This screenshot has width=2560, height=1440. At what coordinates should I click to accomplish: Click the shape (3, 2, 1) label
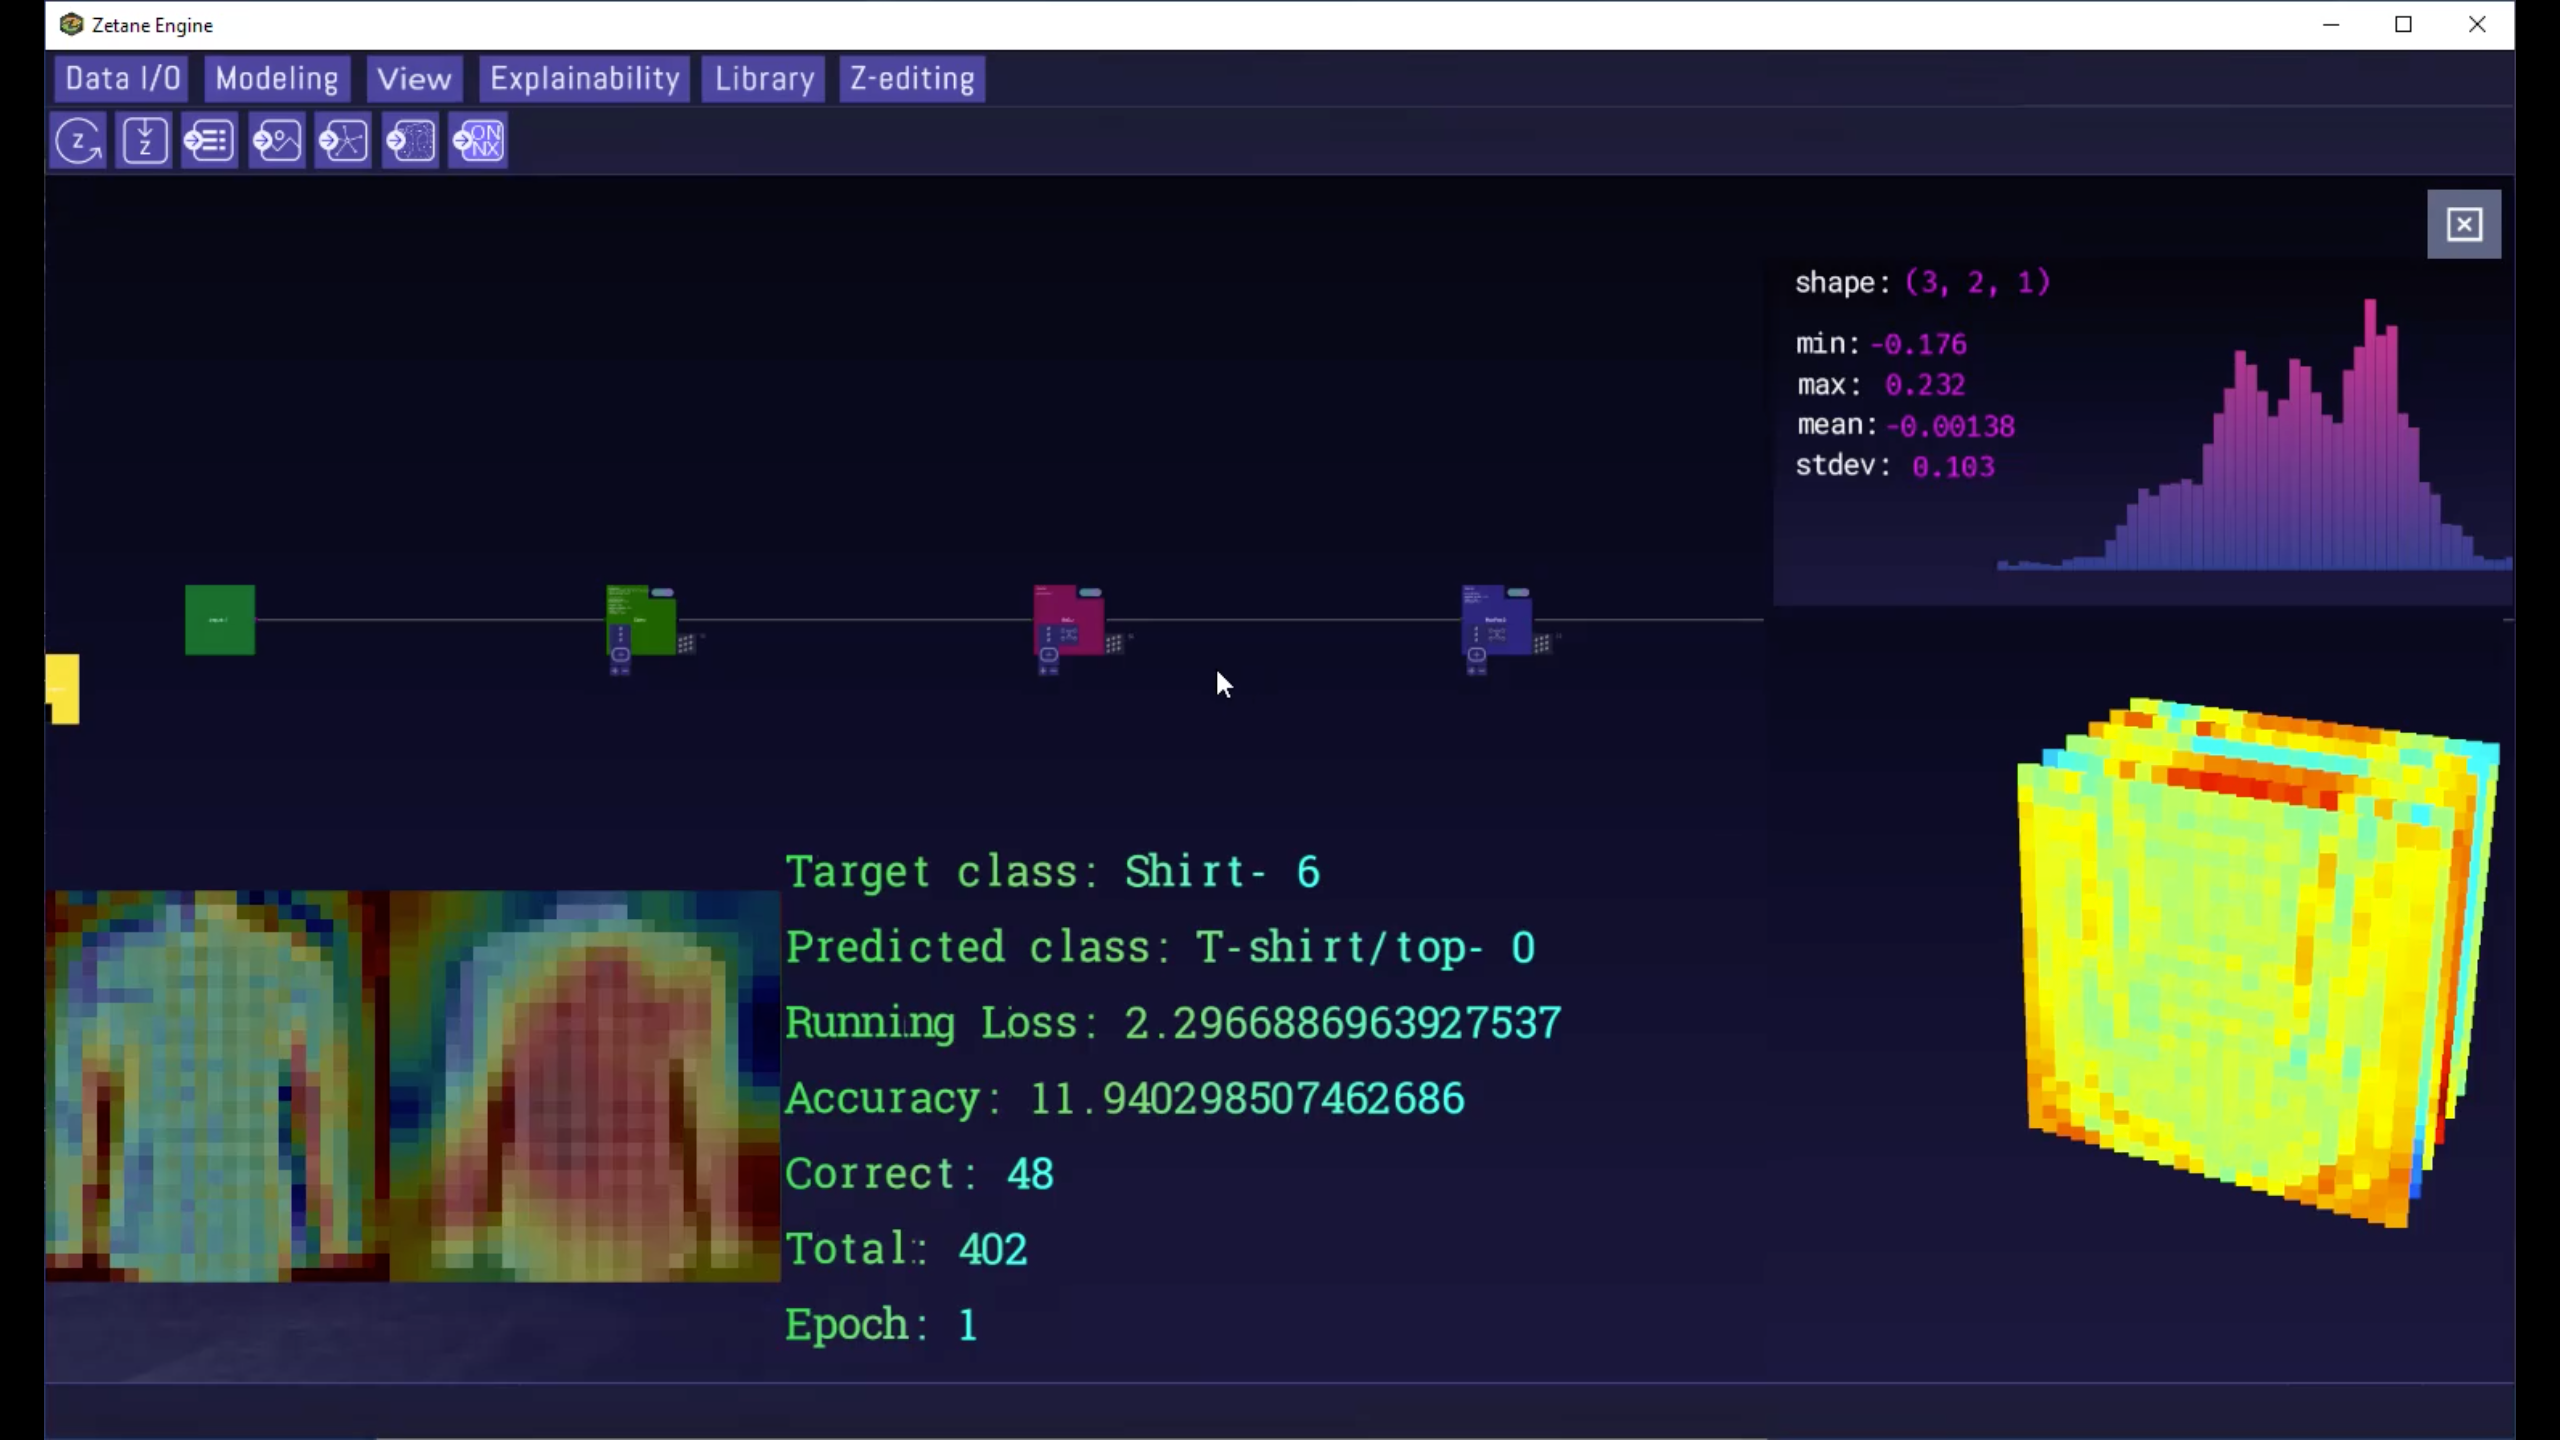coord(1923,283)
